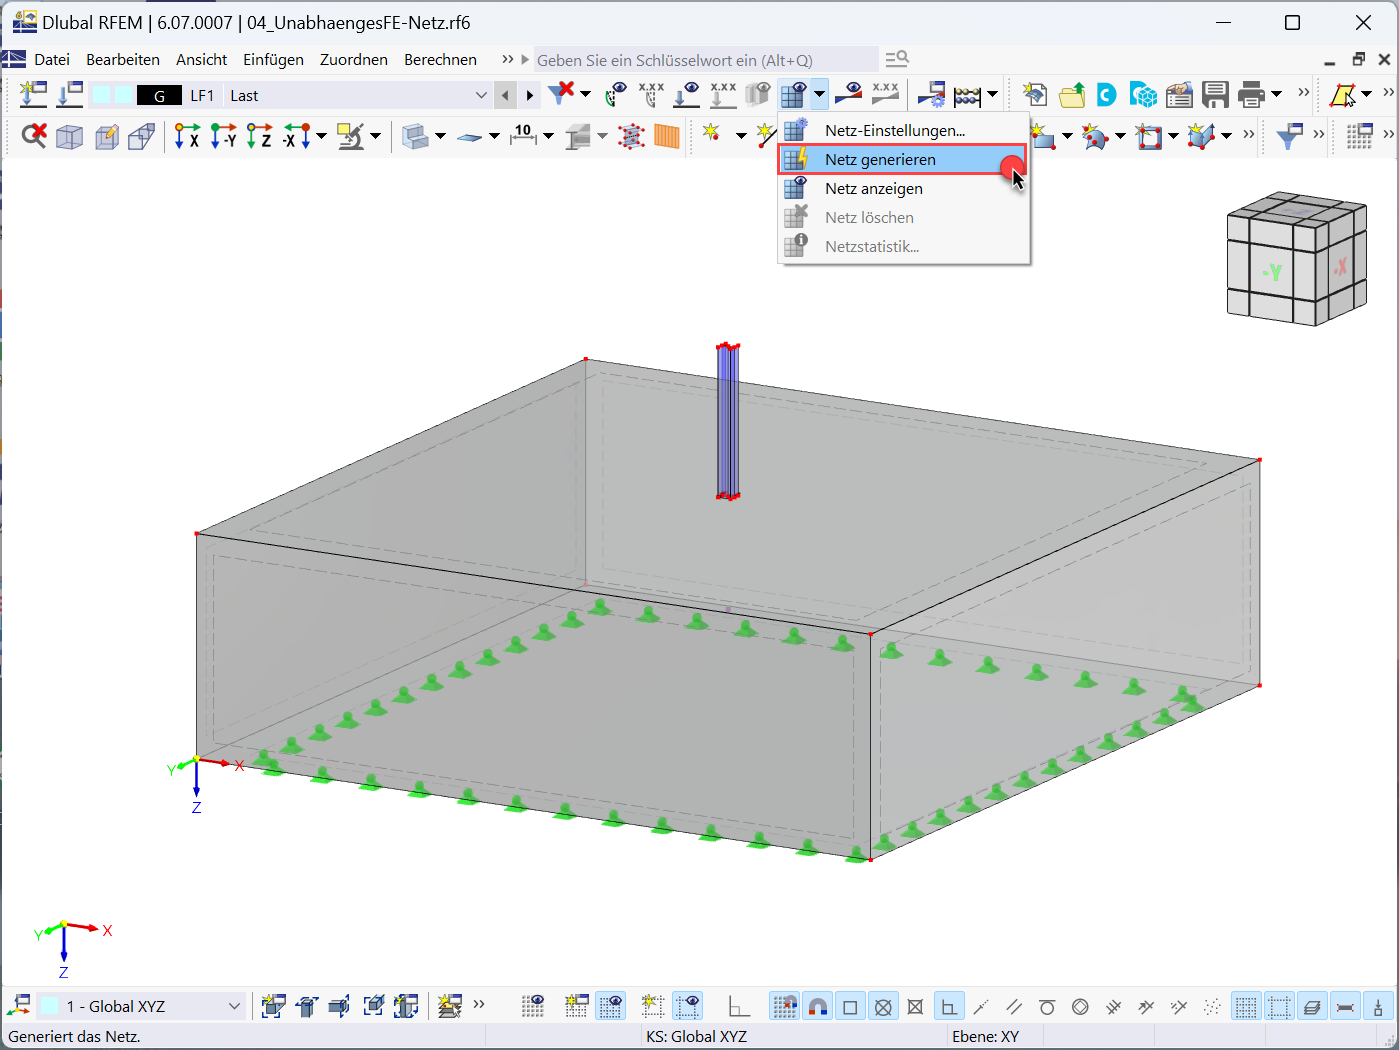Click 'Netz-Einstellungen…' in the open menu

pyautogui.click(x=893, y=129)
